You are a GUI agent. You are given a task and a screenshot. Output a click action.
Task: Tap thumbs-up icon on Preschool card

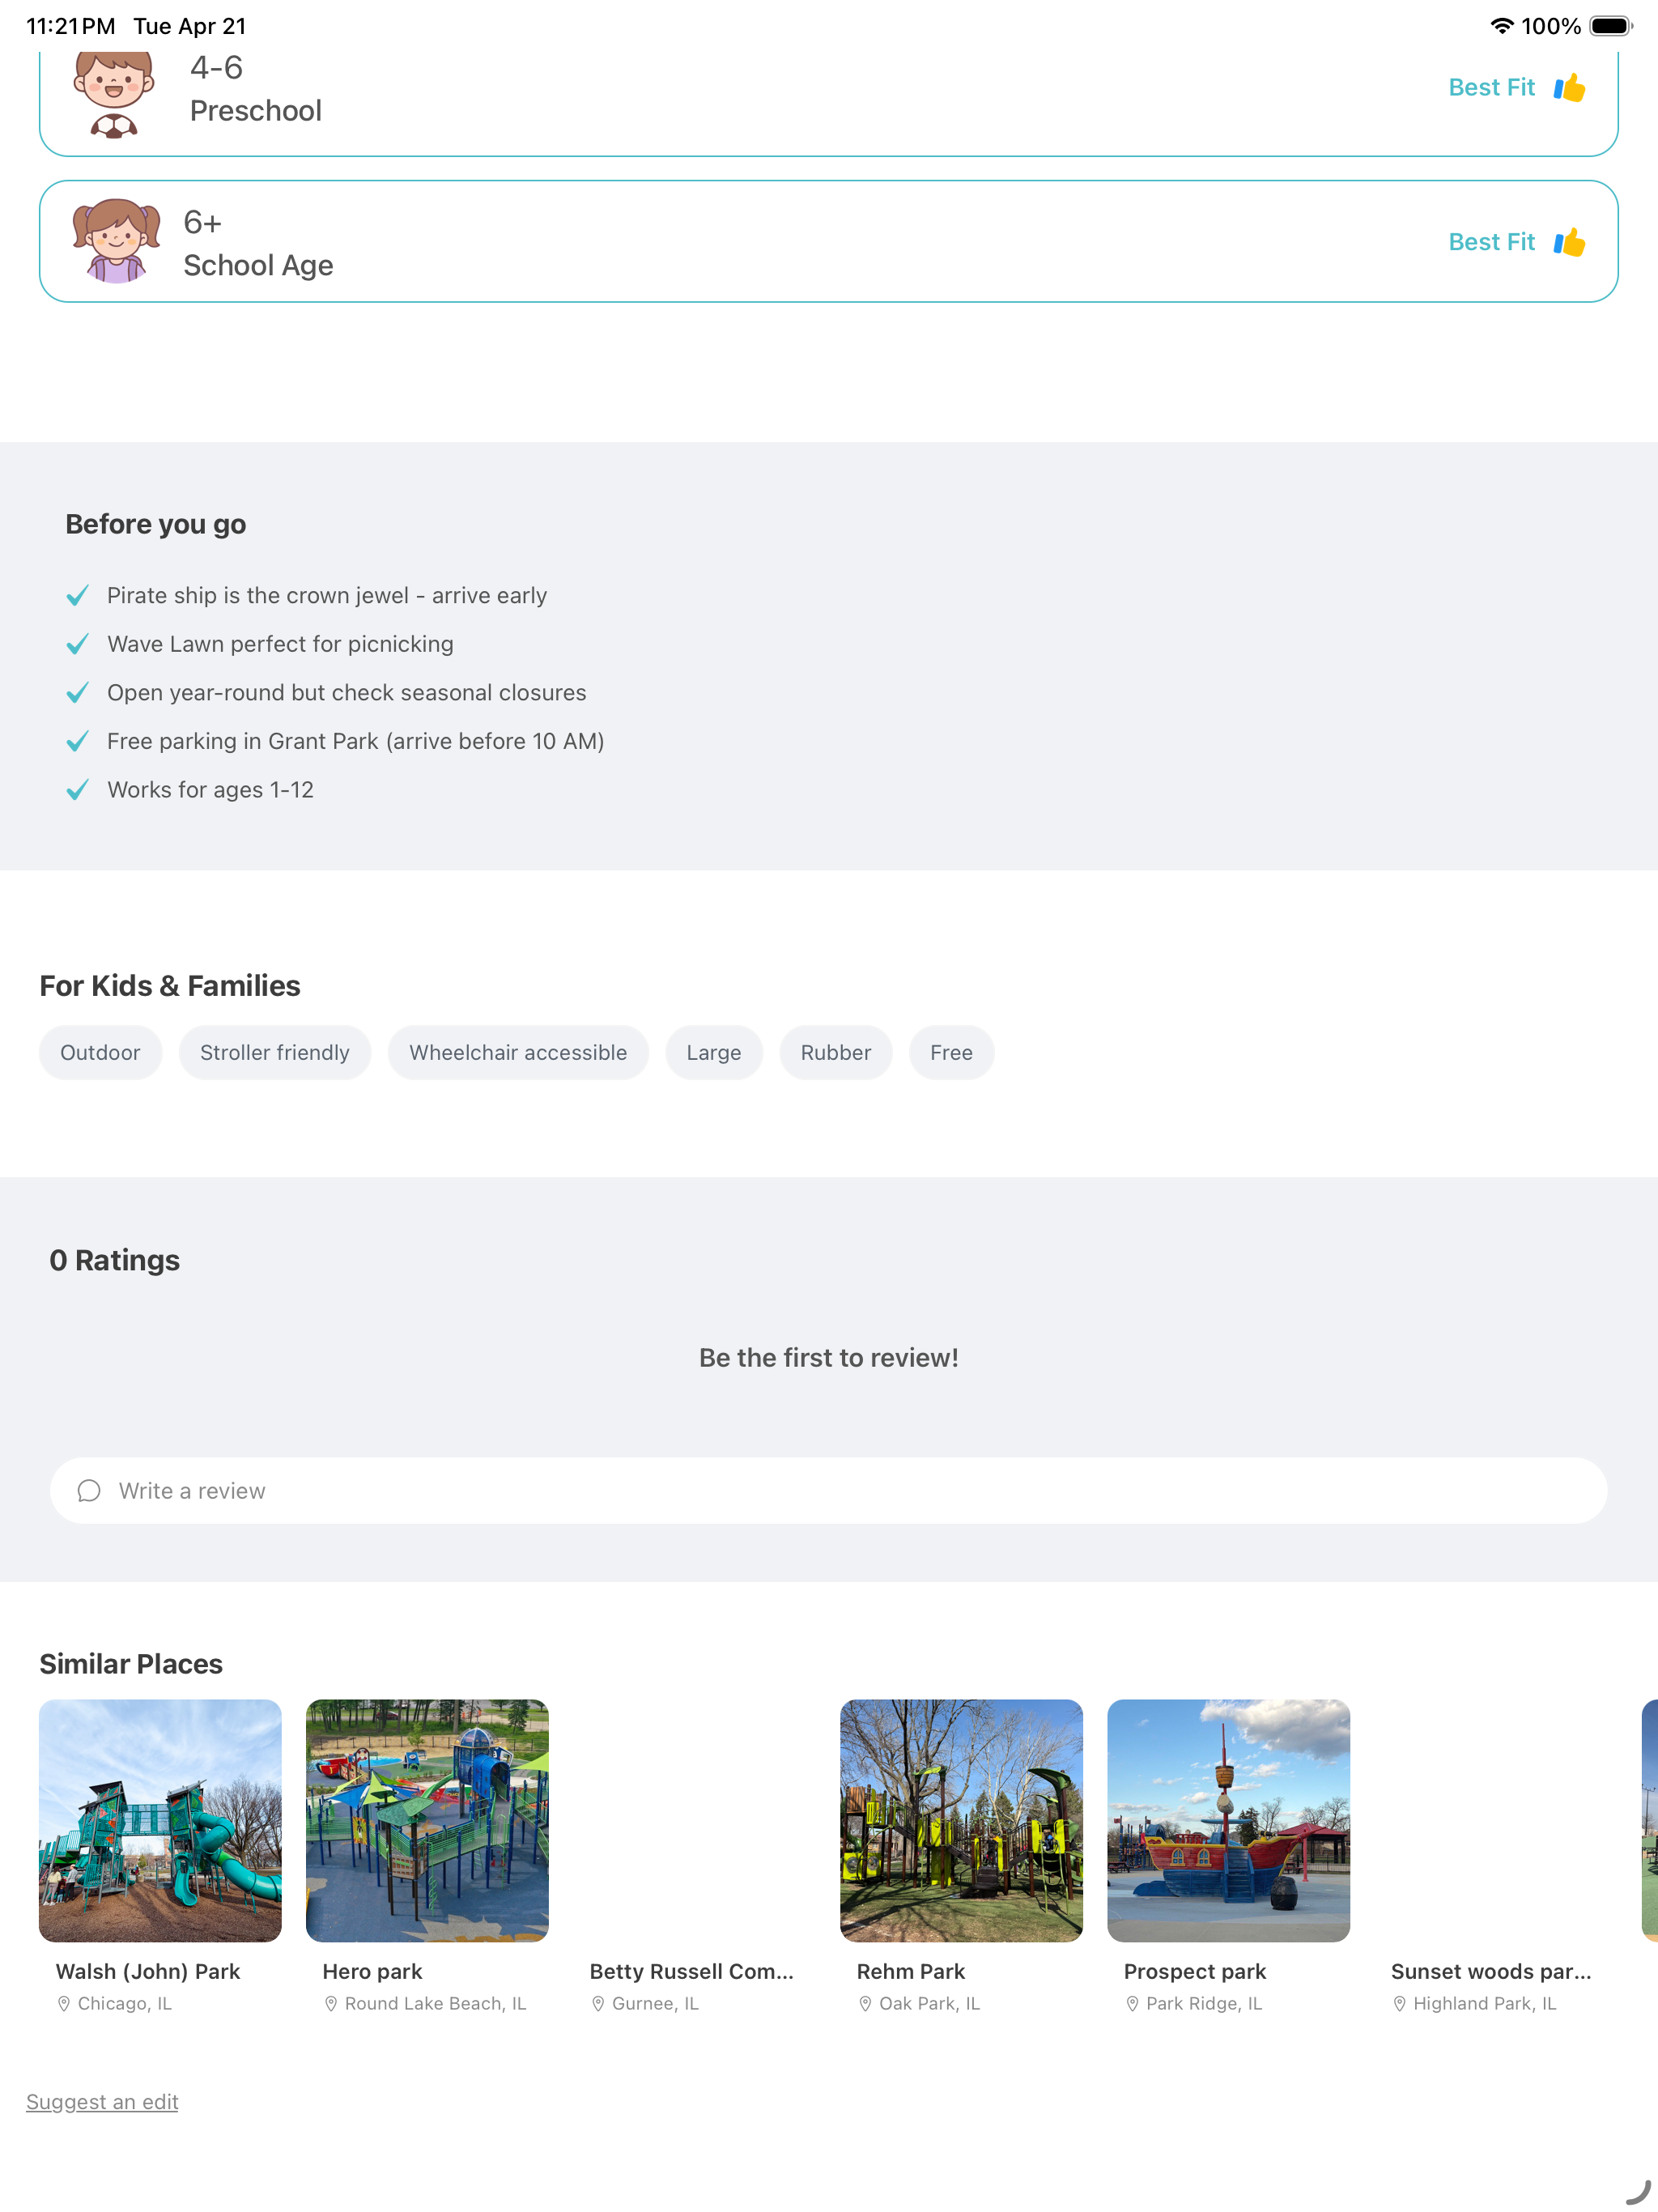1569,88
